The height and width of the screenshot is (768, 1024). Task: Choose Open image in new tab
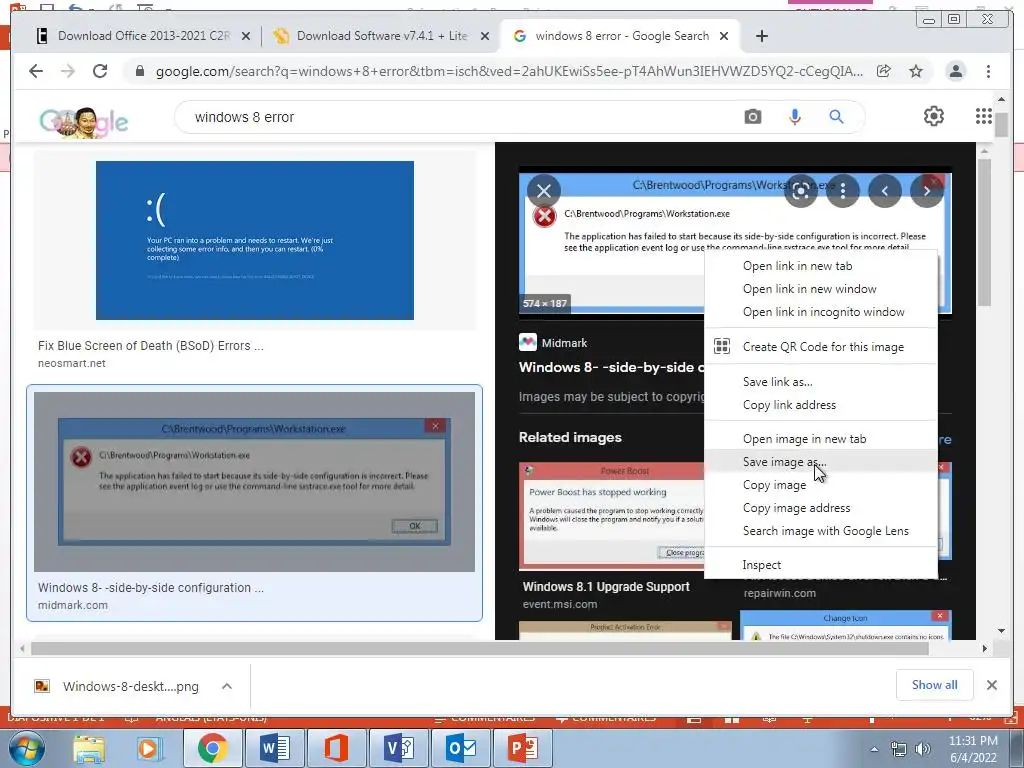tap(821, 439)
